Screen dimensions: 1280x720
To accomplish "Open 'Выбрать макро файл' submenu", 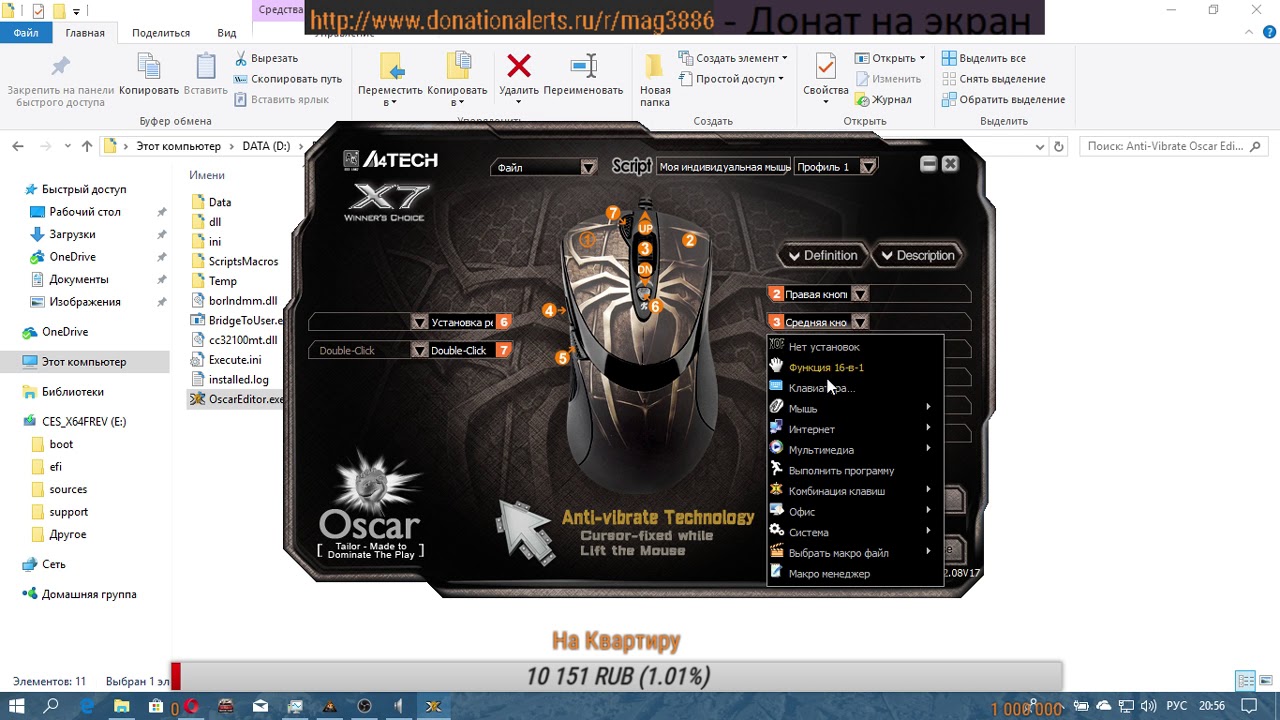I will (854, 553).
